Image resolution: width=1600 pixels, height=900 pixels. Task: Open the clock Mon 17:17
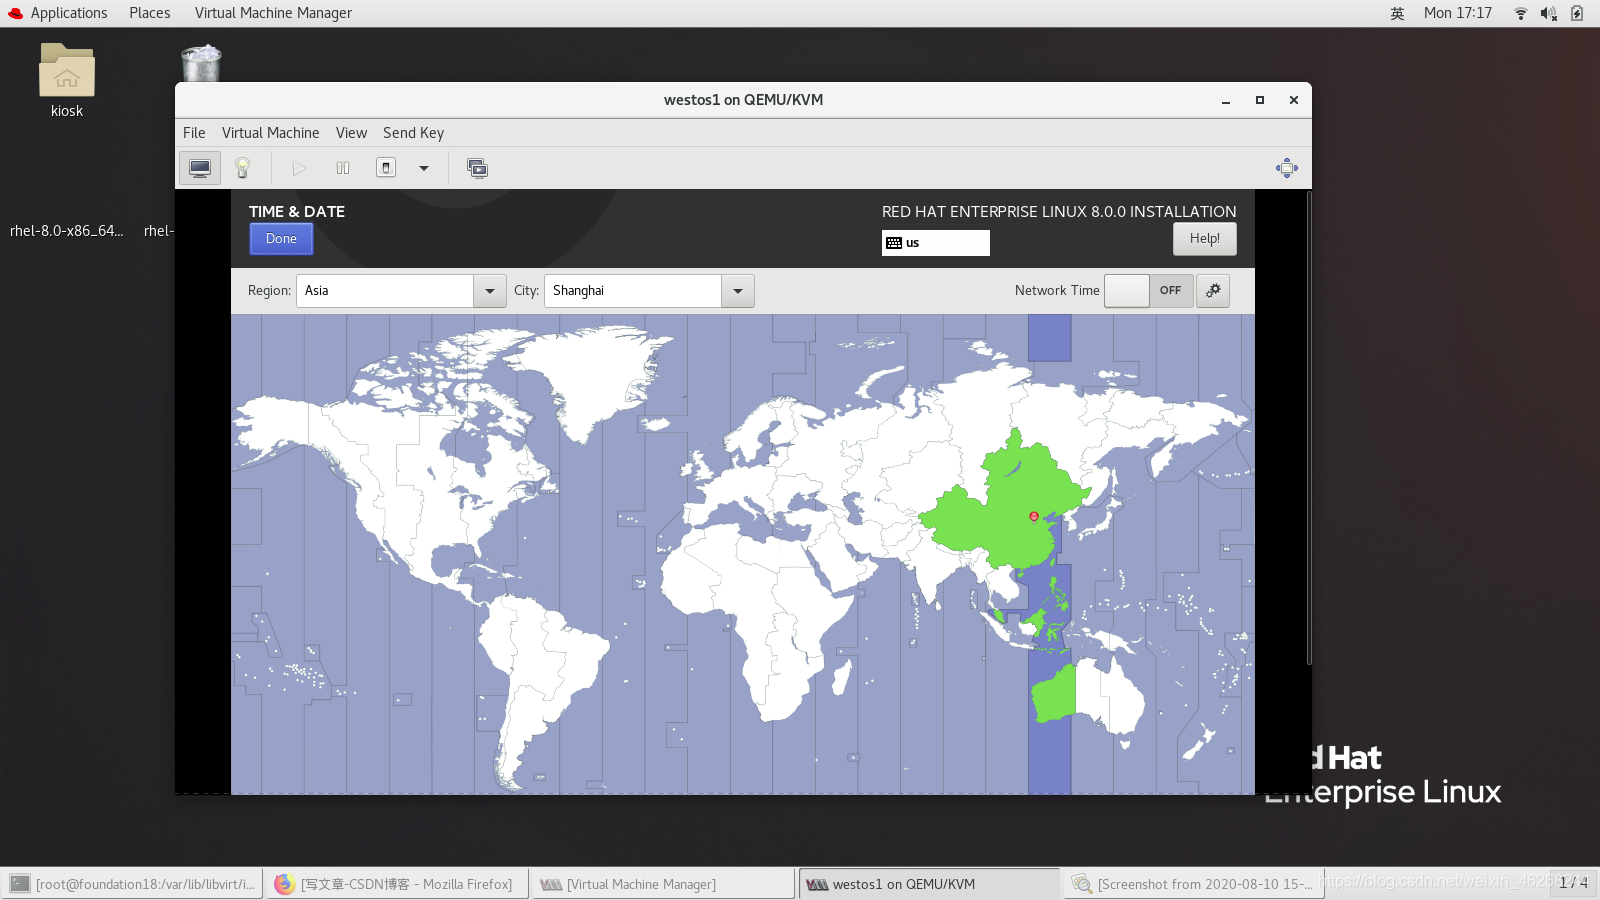pyautogui.click(x=1457, y=13)
